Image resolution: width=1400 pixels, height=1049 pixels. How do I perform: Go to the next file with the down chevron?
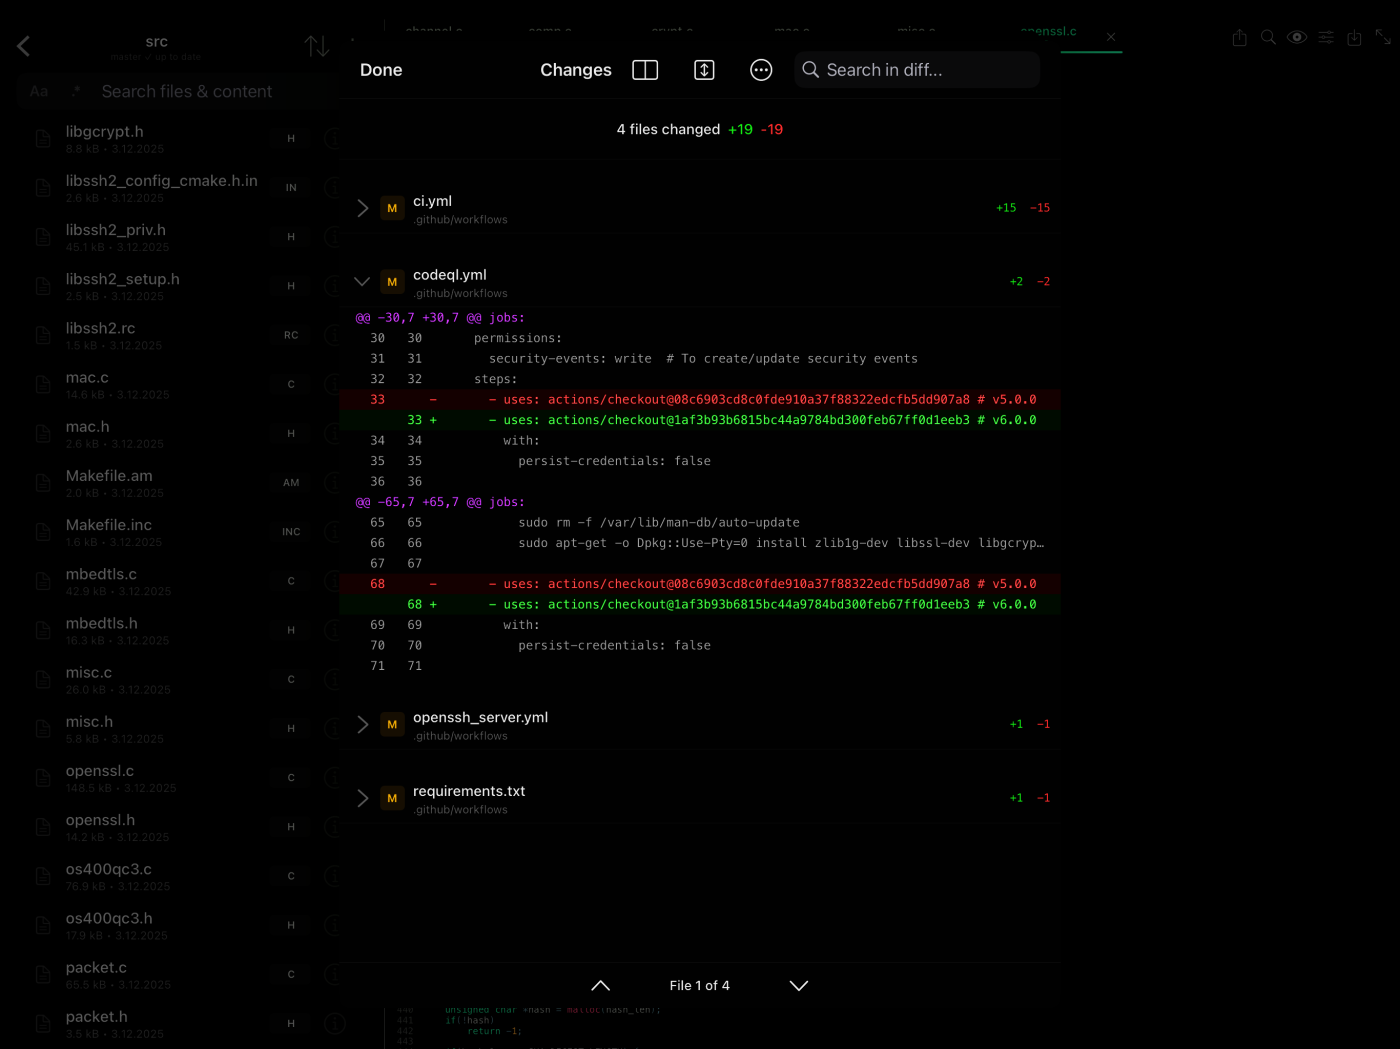(799, 985)
